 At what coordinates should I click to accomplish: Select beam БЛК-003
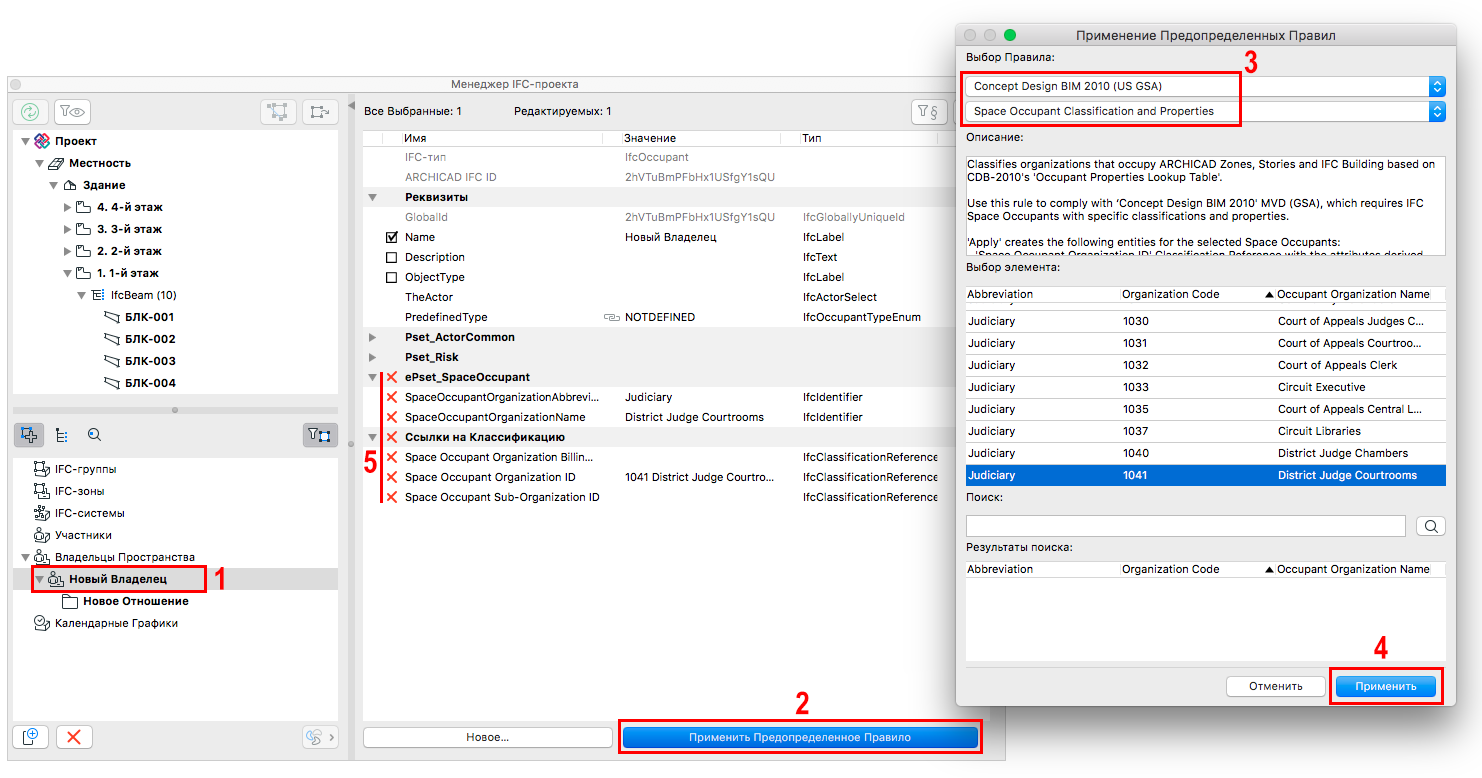pyautogui.click(x=150, y=361)
